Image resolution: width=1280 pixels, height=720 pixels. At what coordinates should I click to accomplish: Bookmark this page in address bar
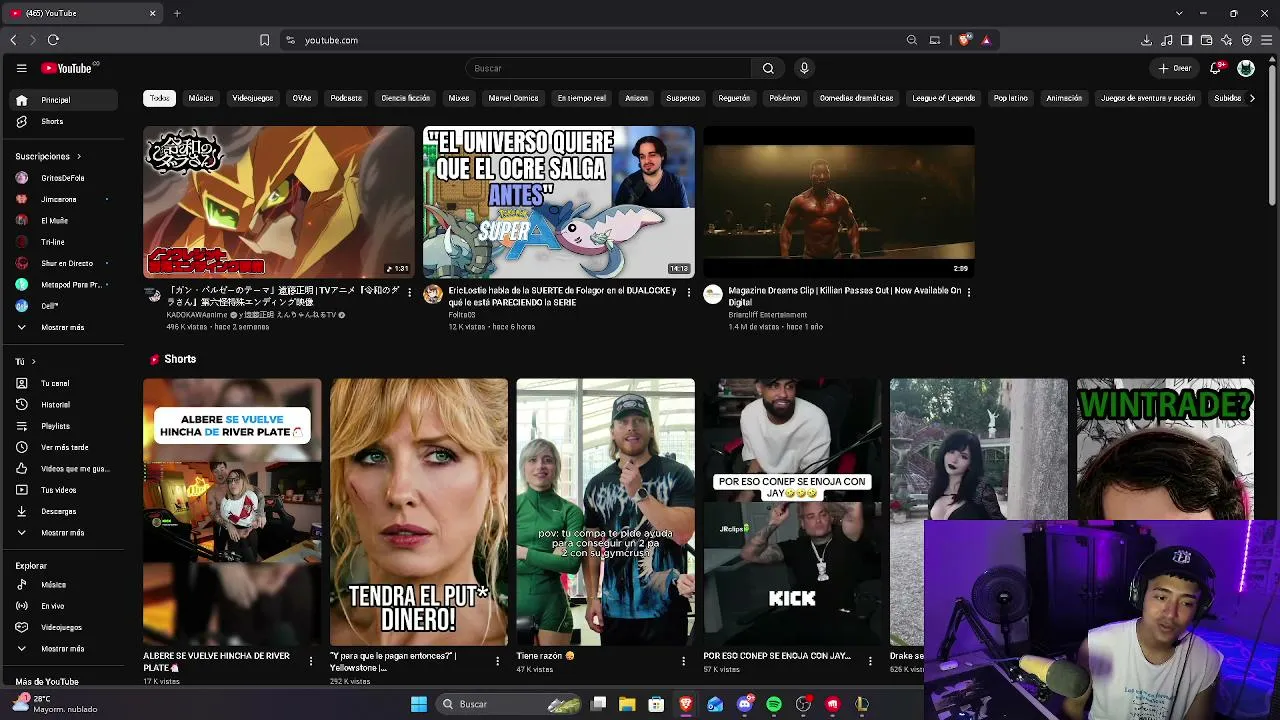point(264,40)
